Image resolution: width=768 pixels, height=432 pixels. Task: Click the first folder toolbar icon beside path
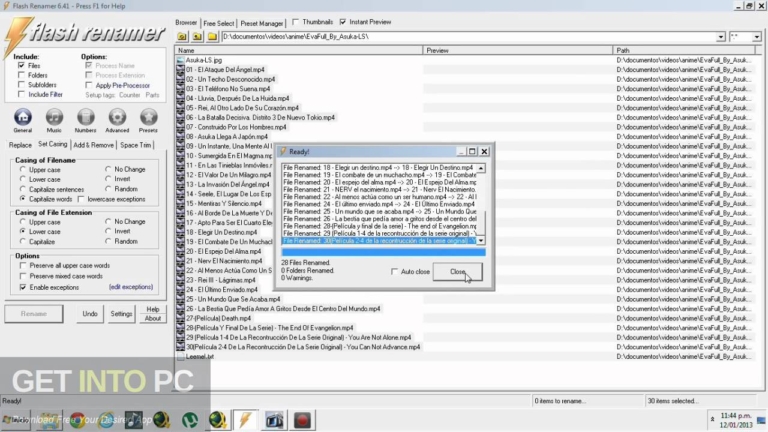pos(182,37)
